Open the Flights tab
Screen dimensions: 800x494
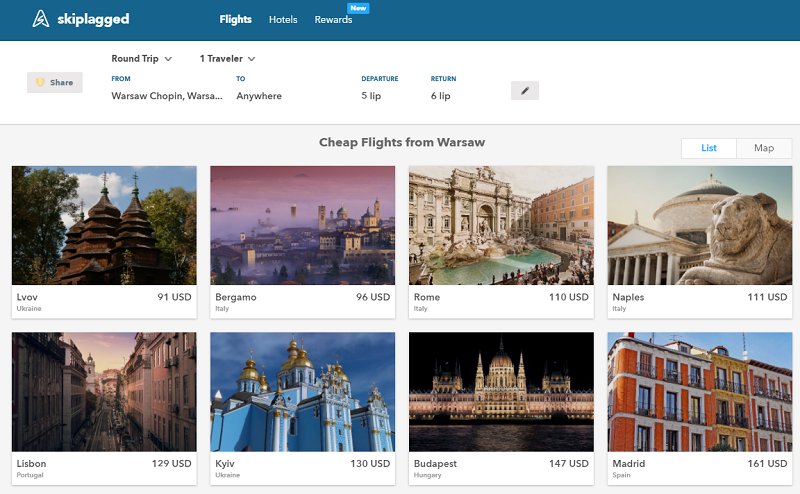click(235, 20)
